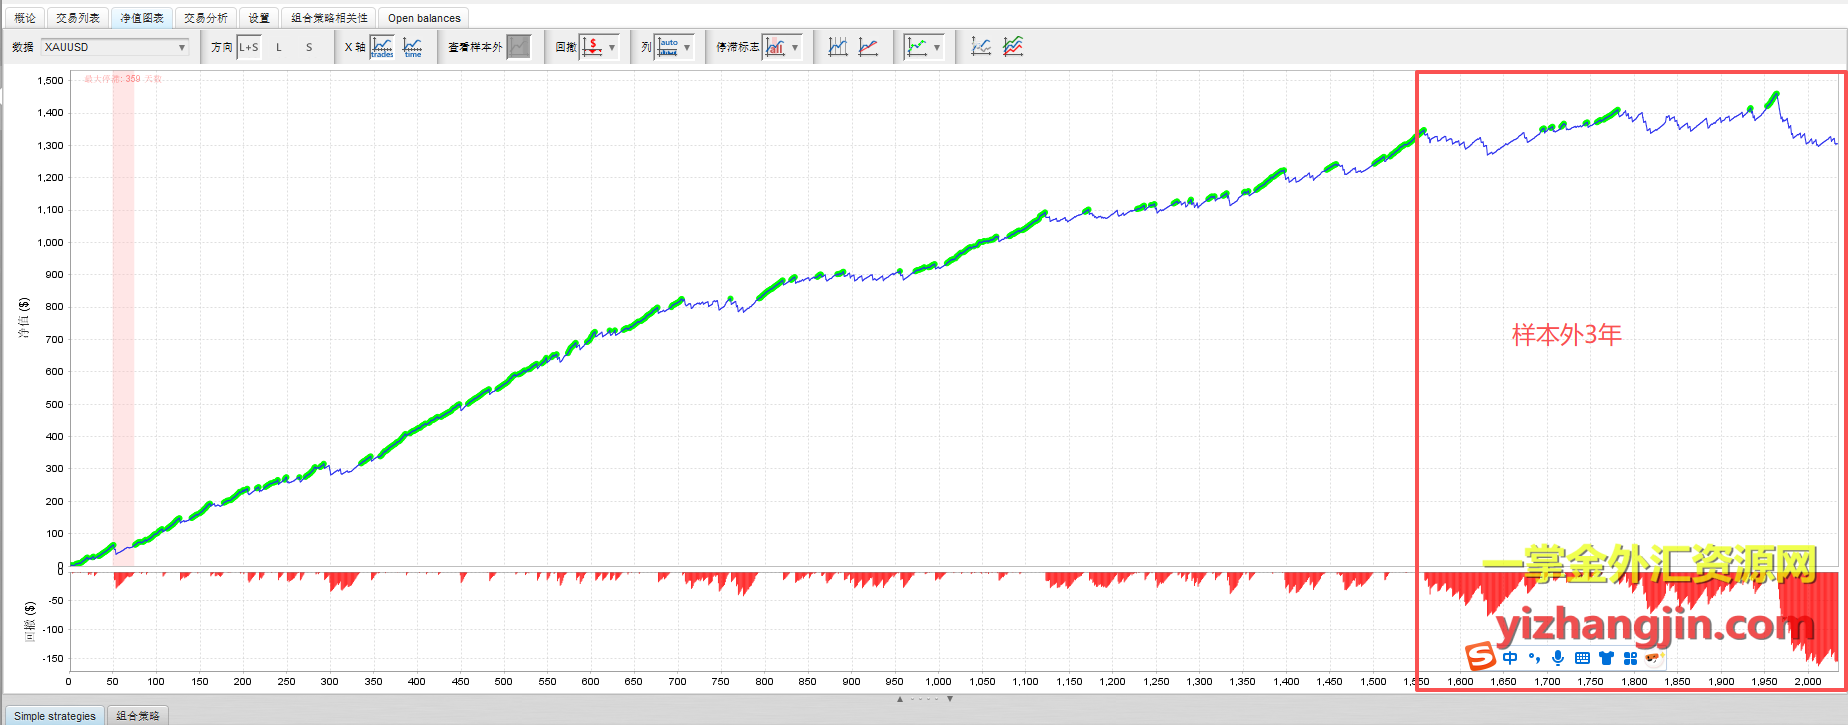Select L+S direction filter
This screenshot has height=725, width=1848.
[x=249, y=47]
